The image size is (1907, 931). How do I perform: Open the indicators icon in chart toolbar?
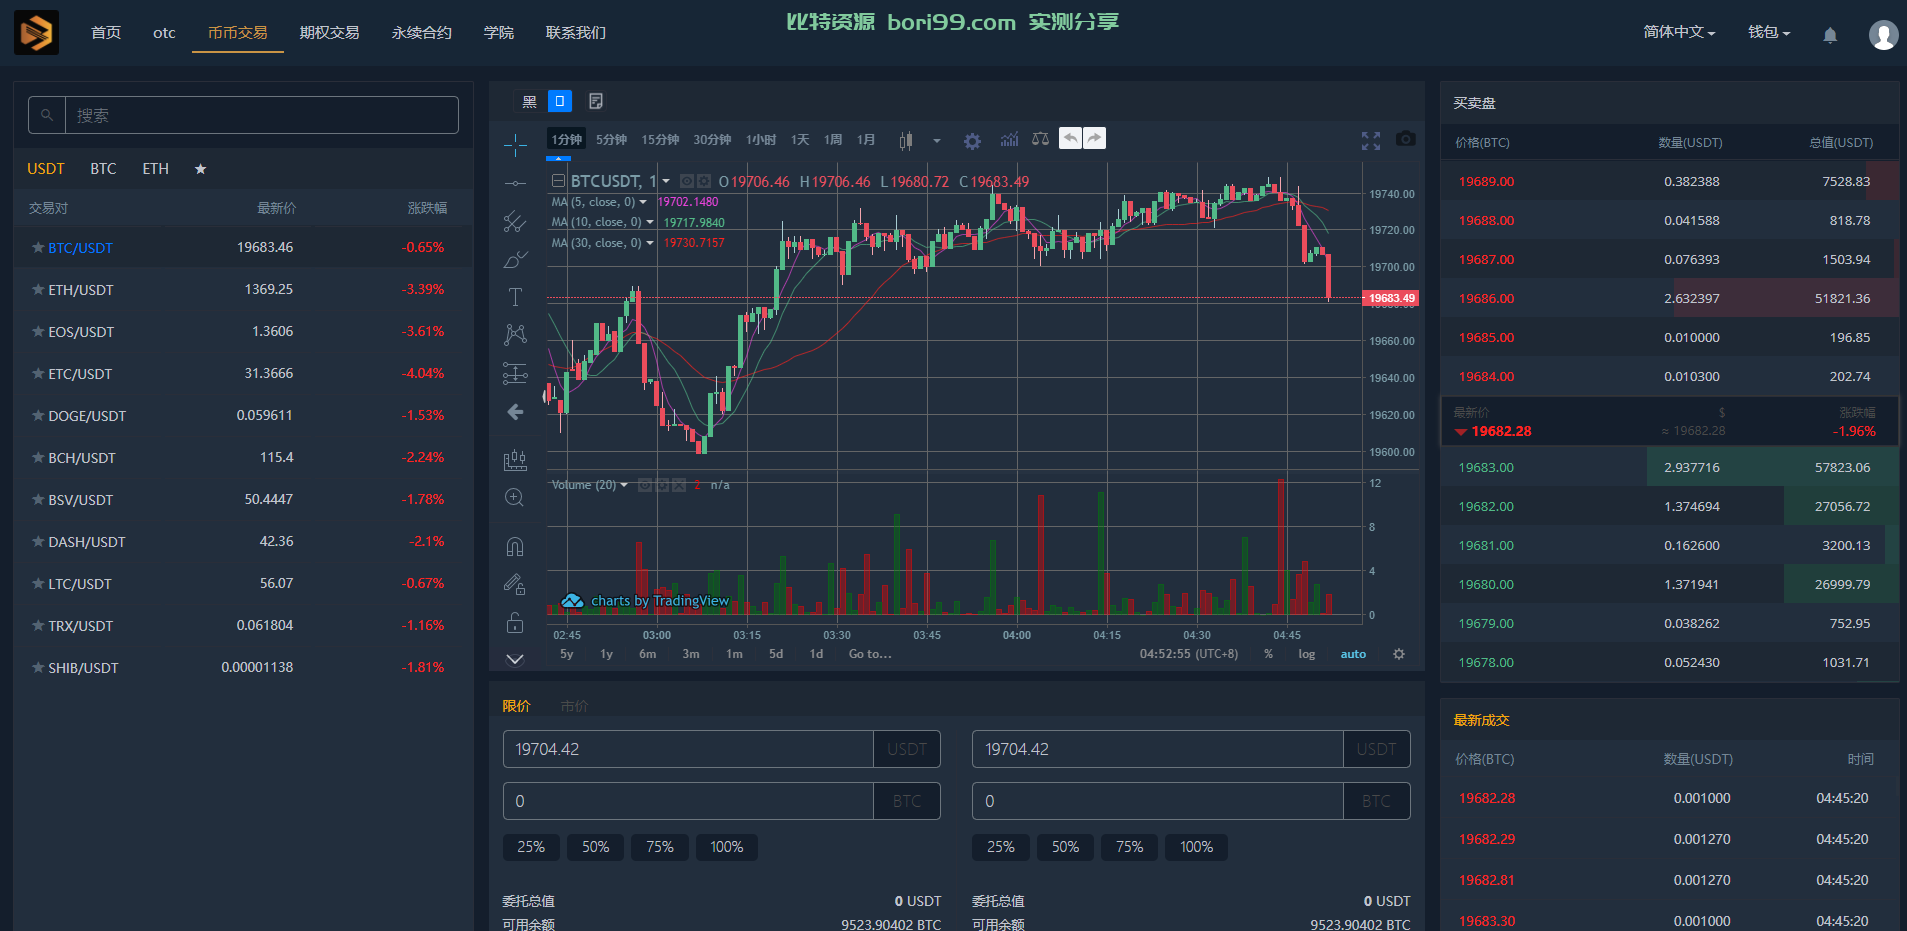1009,139
